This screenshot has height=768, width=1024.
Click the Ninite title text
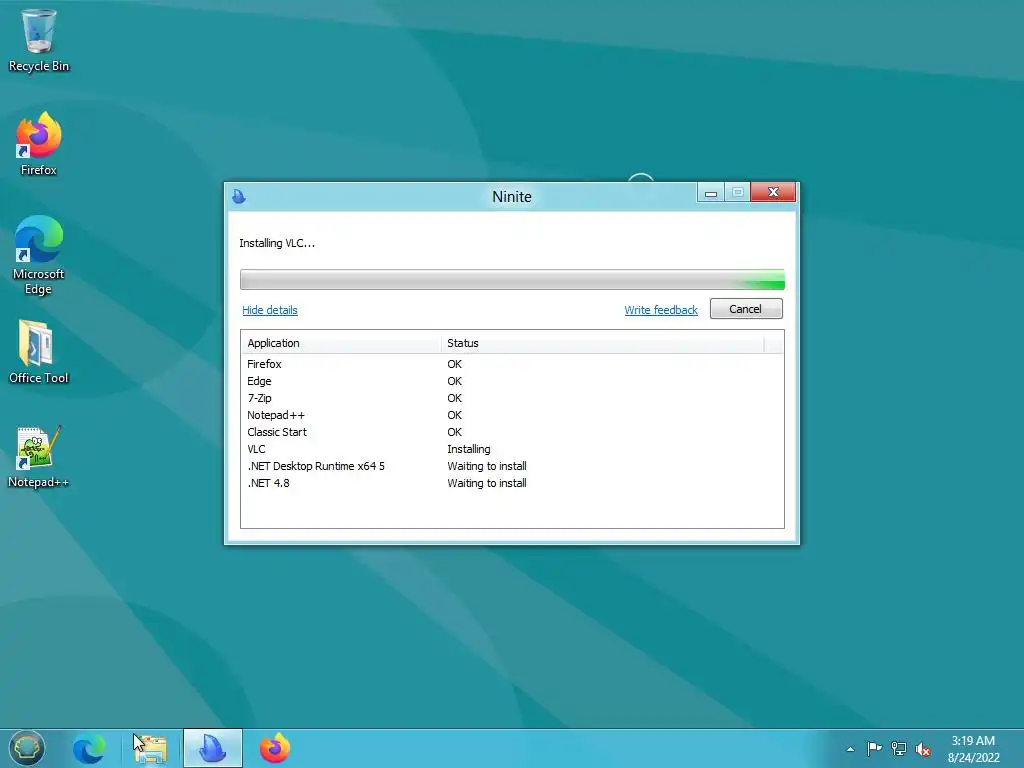tap(512, 197)
